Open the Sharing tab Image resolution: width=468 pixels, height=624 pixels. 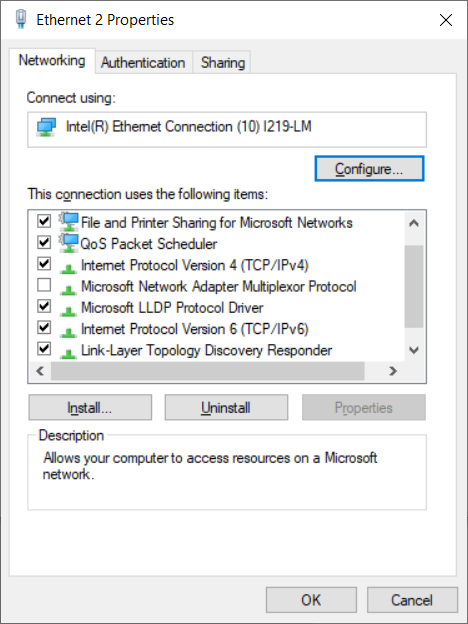(222, 62)
